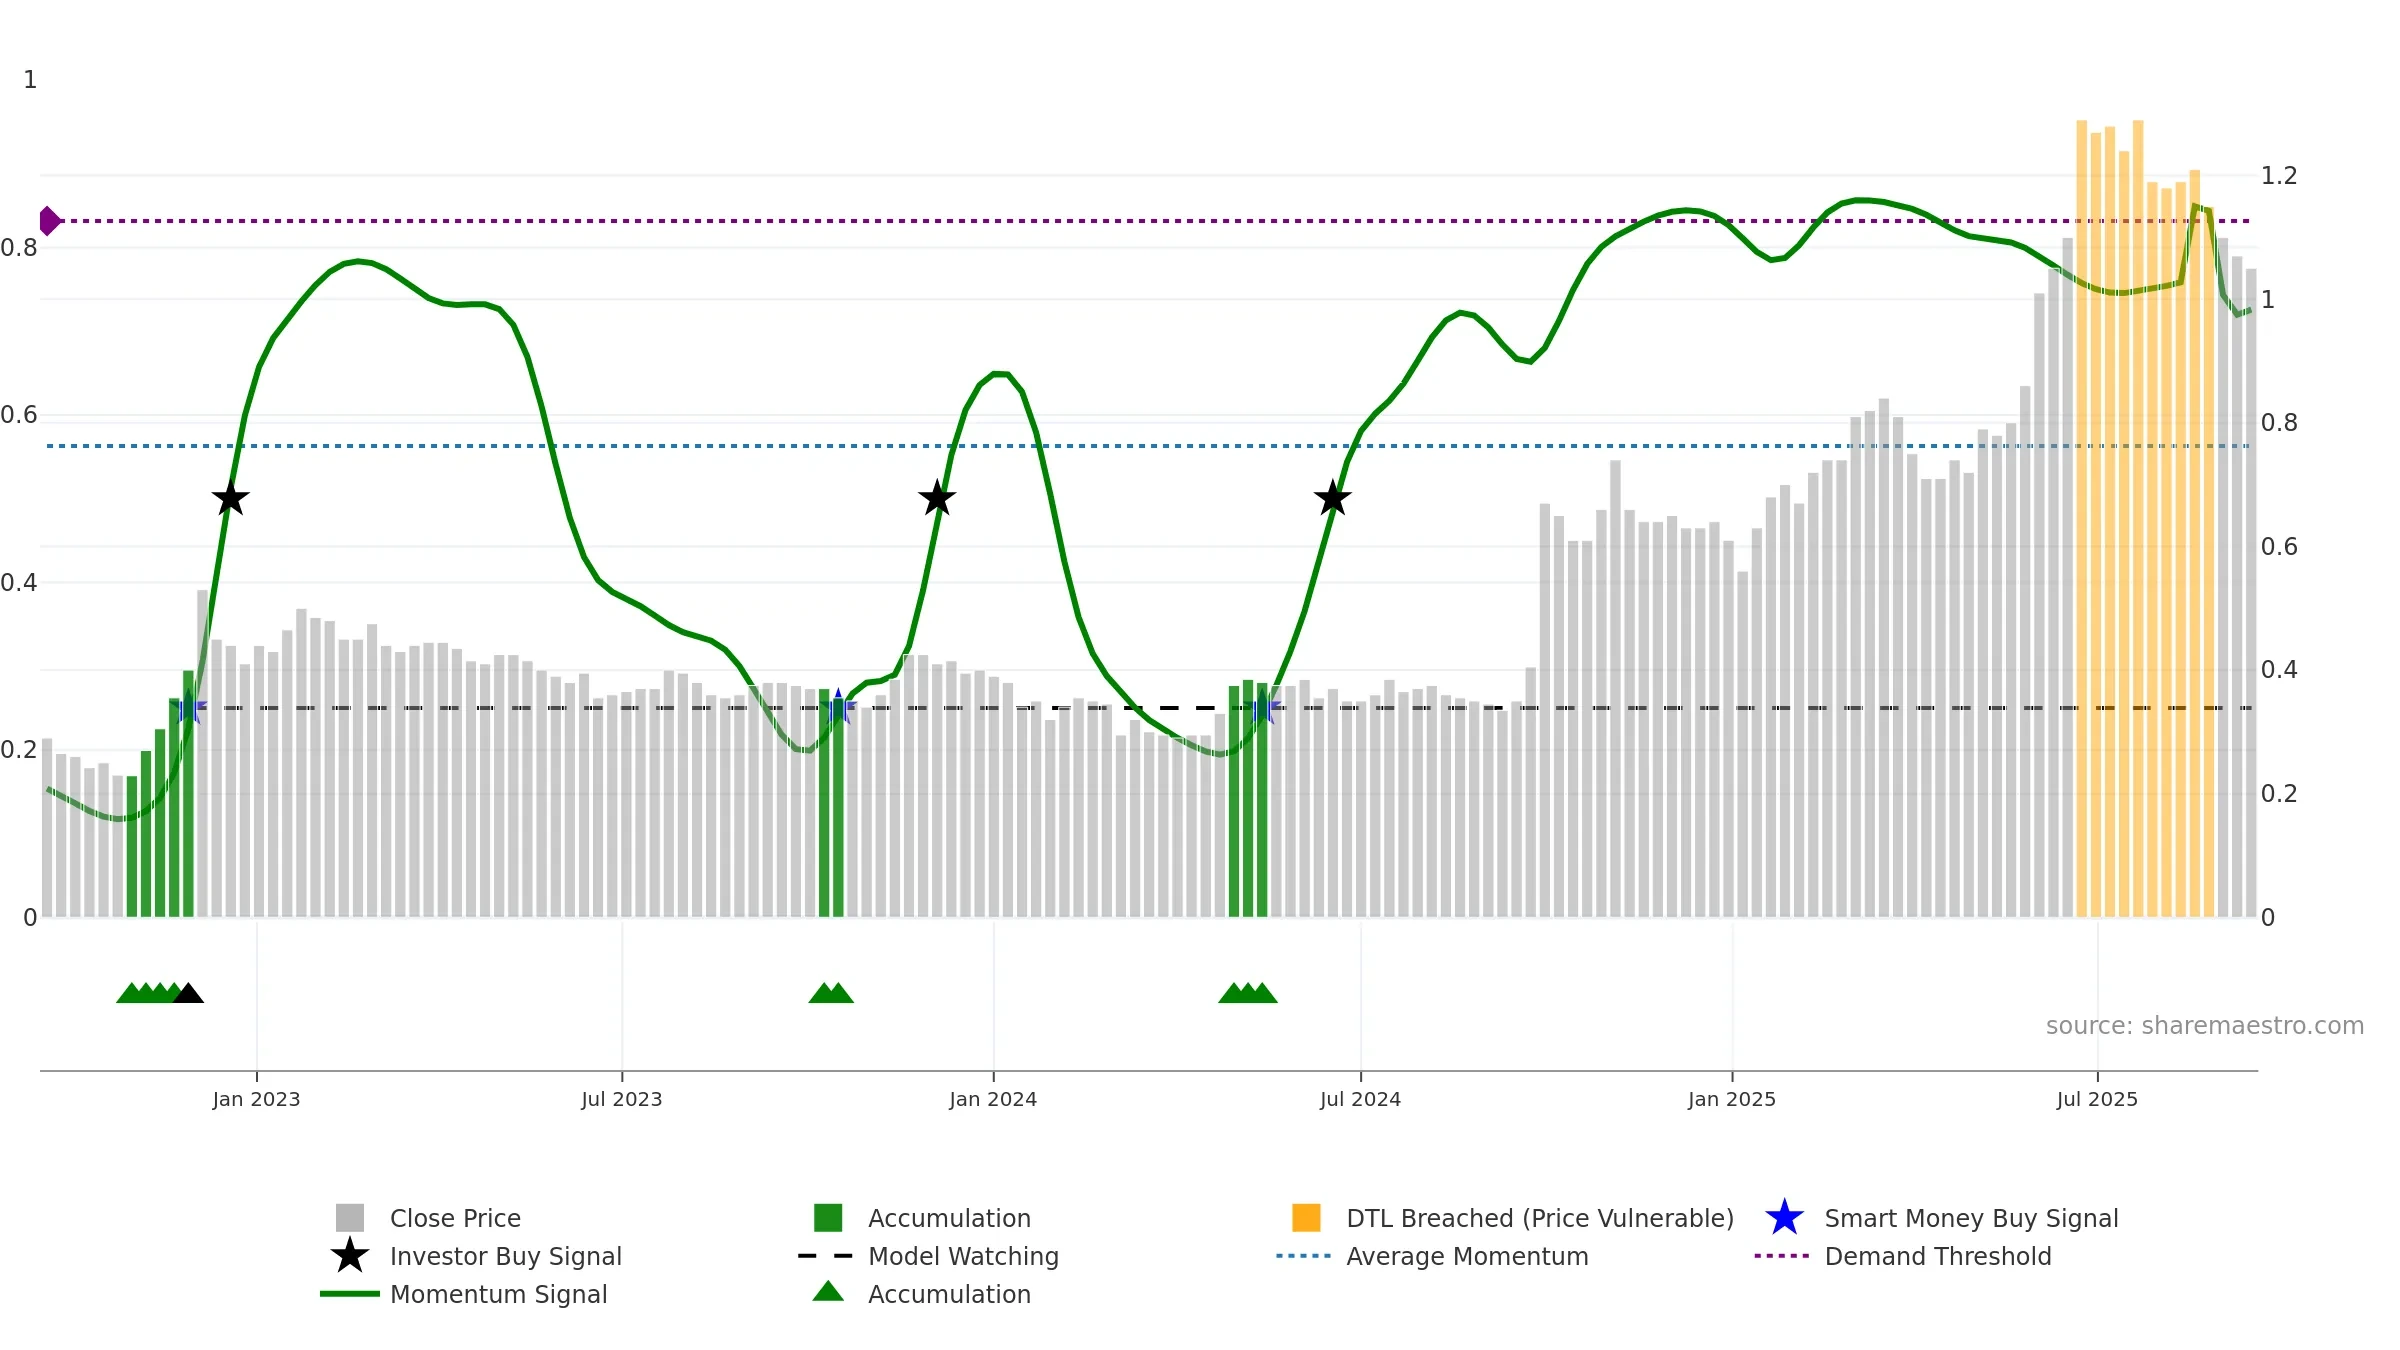Click the black Investor Buy Signal star near Jan 2023
This screenshot has height=1350, width=2400.
click(x=231, y=498)
